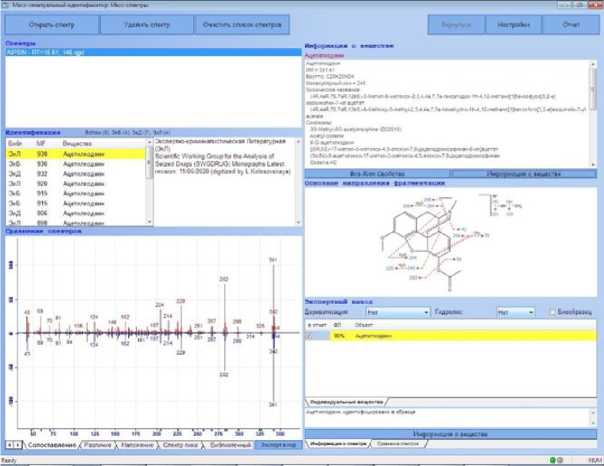Select the Сравнение спектров tab

(x=398, y=444)
